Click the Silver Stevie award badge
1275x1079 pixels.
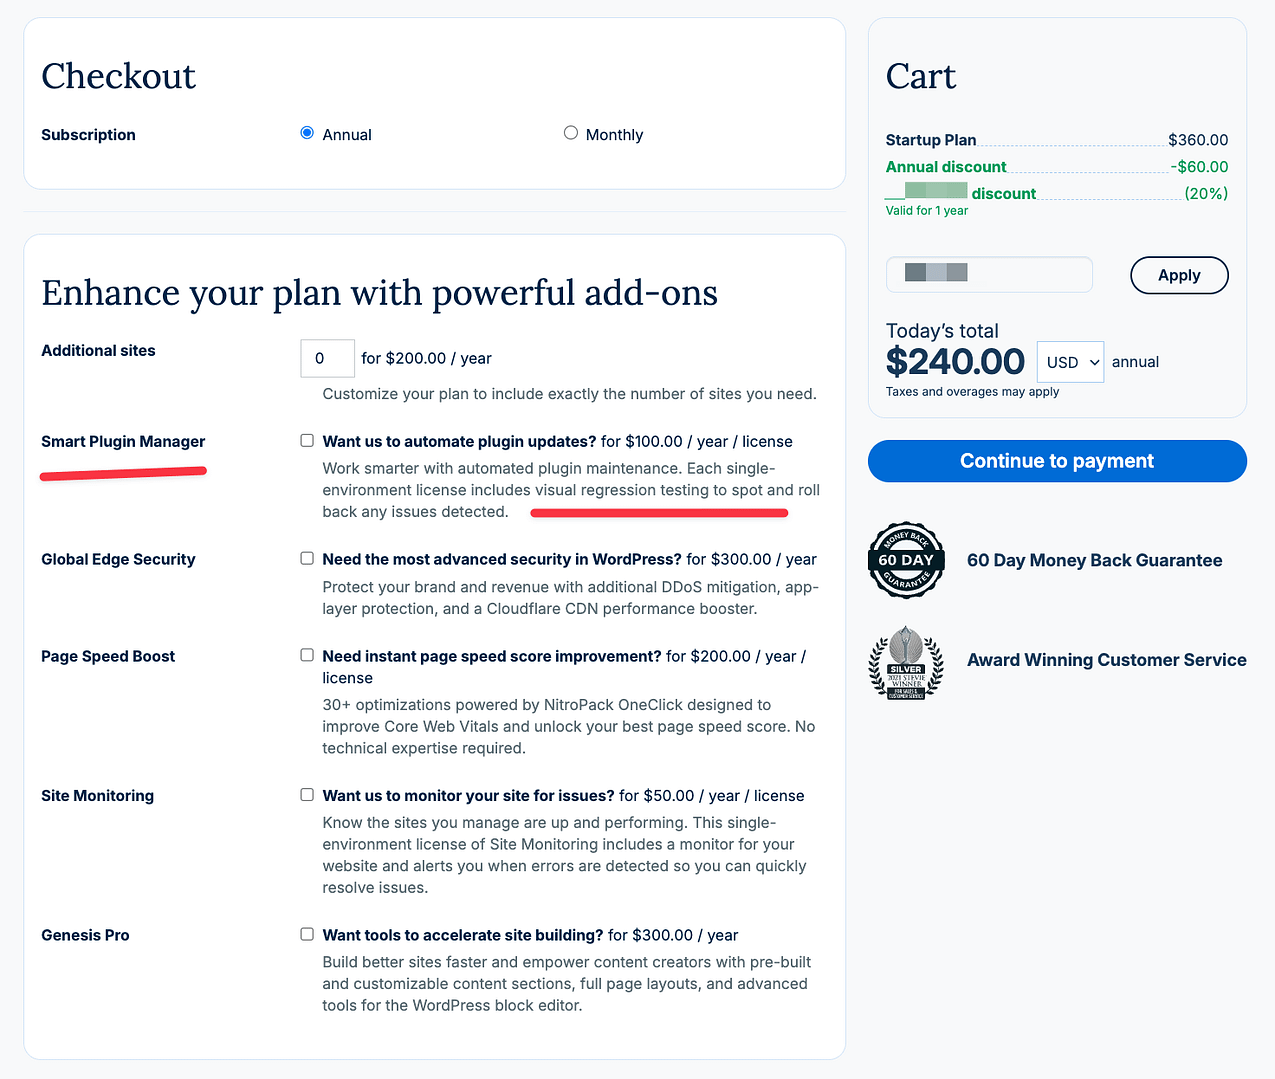tap(906, 662)
